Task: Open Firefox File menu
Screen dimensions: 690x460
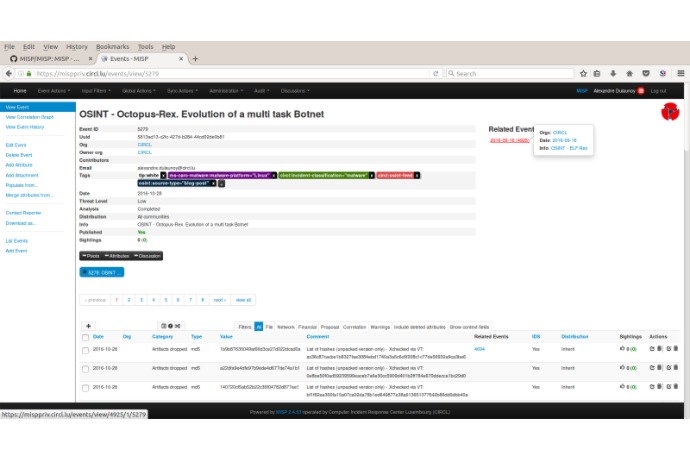Action: coord(9,47)
